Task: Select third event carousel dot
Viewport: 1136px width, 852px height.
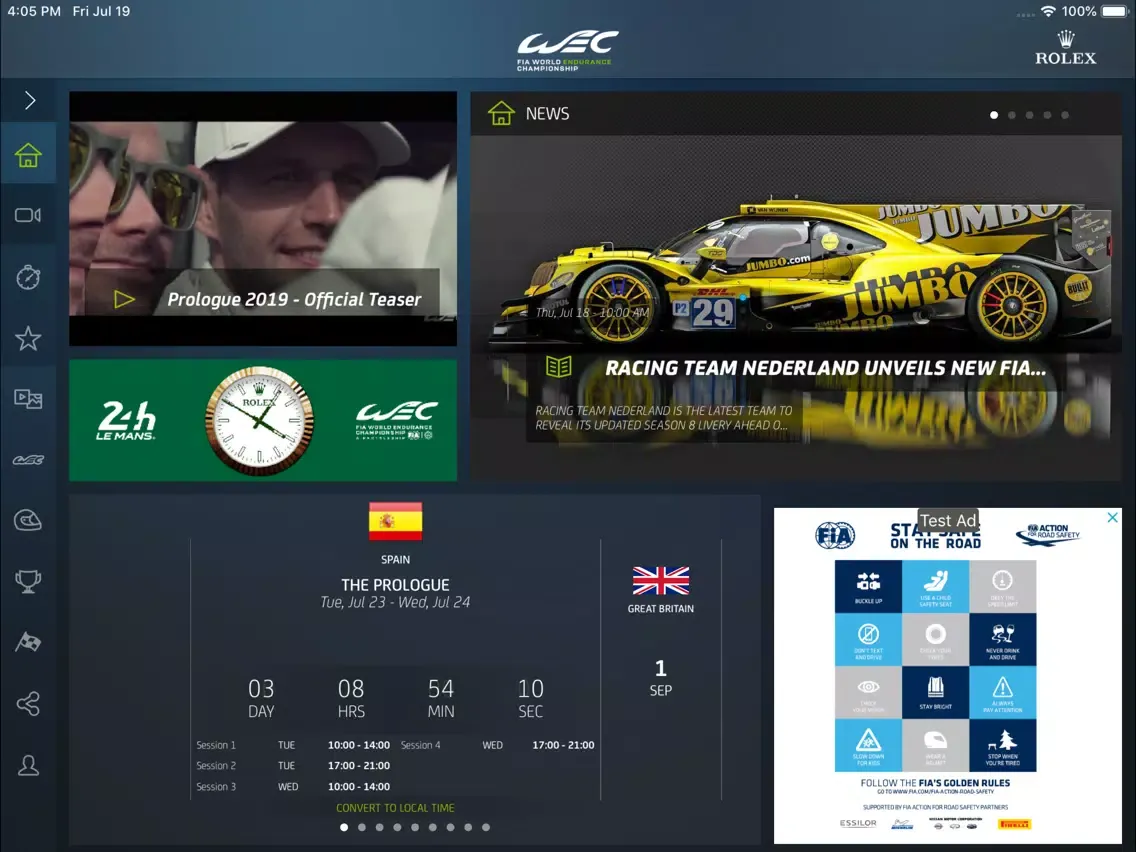Action: click(x=380, y=827)
